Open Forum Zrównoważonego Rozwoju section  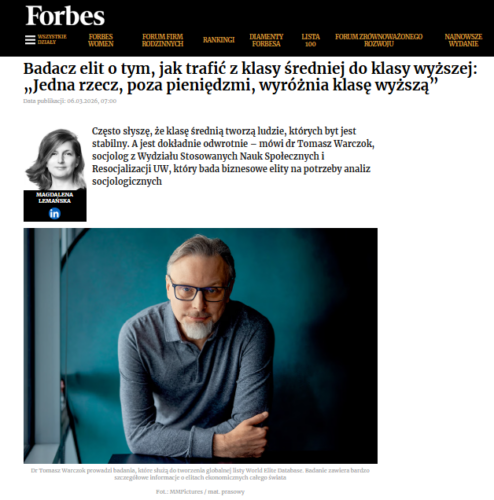[379, 40]
